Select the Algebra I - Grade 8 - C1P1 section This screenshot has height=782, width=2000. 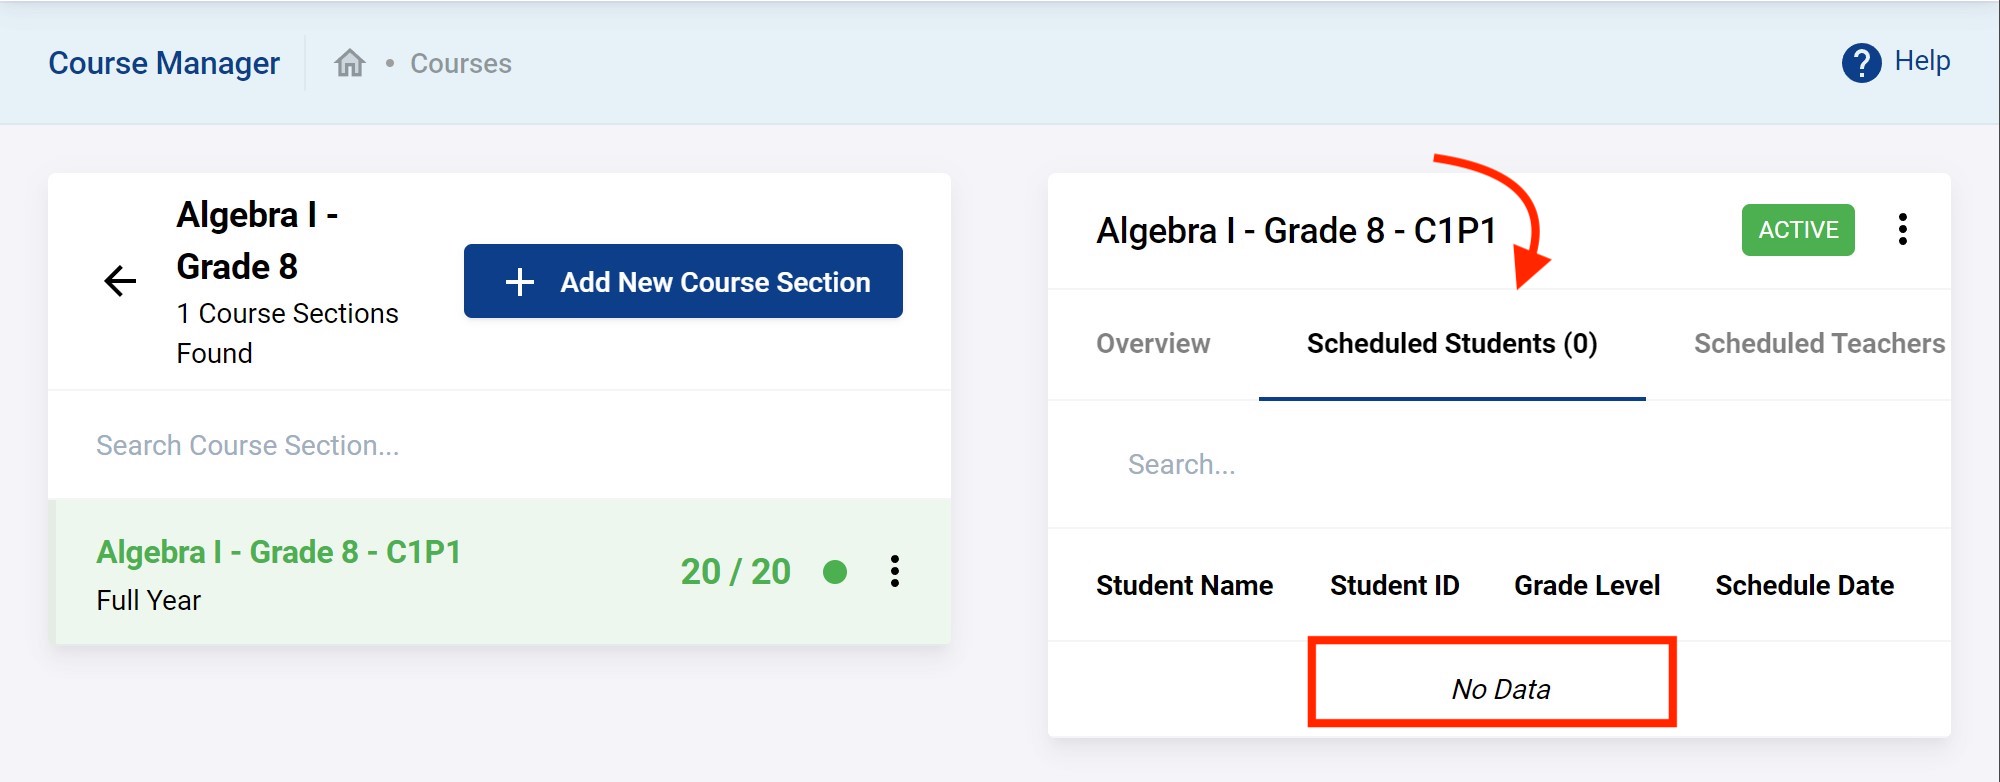(279, 553)
